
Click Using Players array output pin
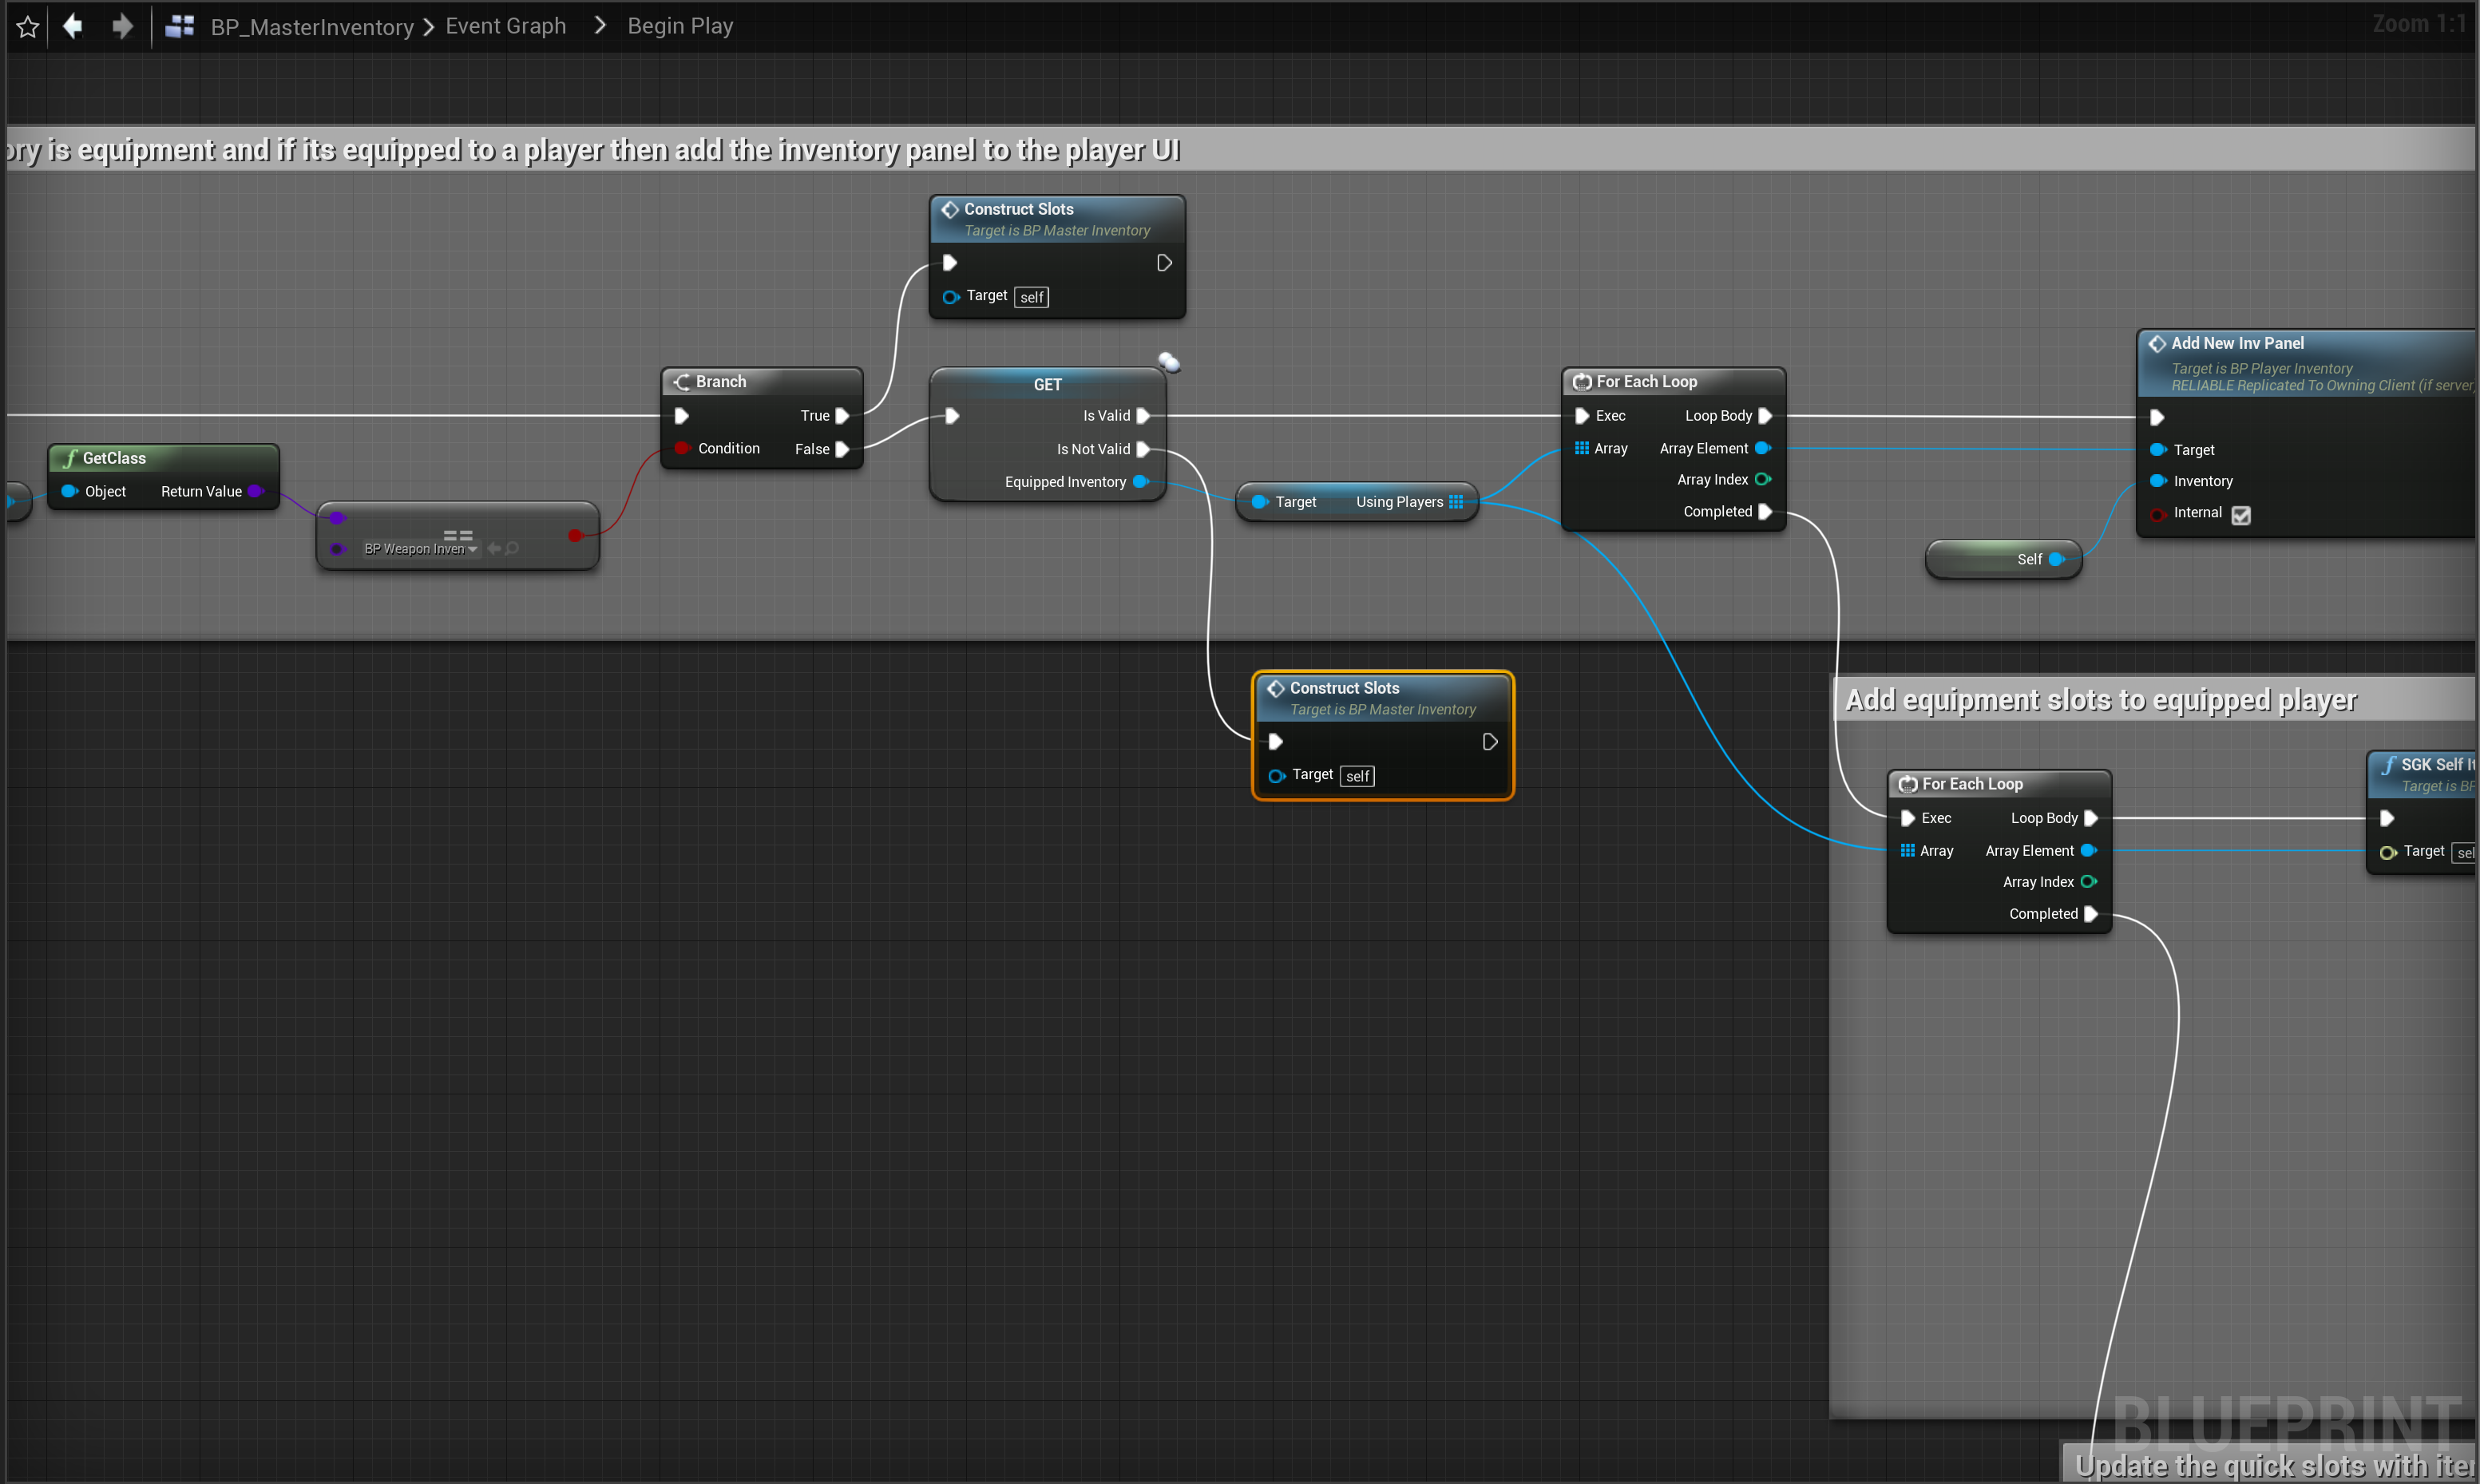click(x=1456, y=502)
